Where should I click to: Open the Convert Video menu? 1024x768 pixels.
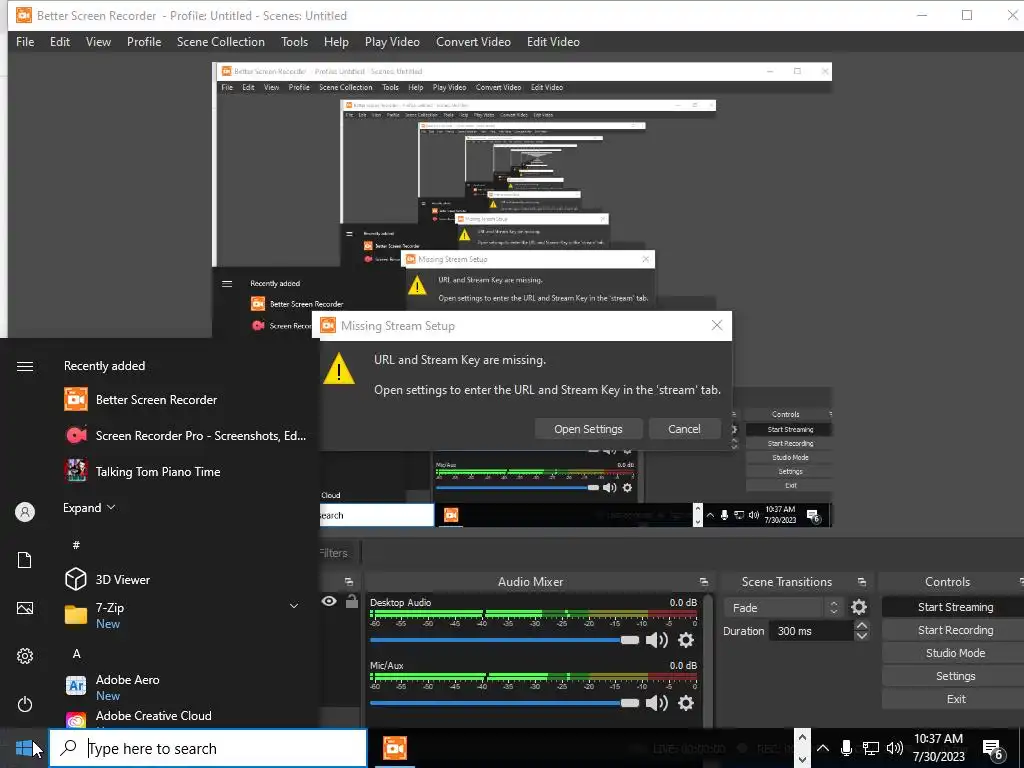(x=473, y=42)
